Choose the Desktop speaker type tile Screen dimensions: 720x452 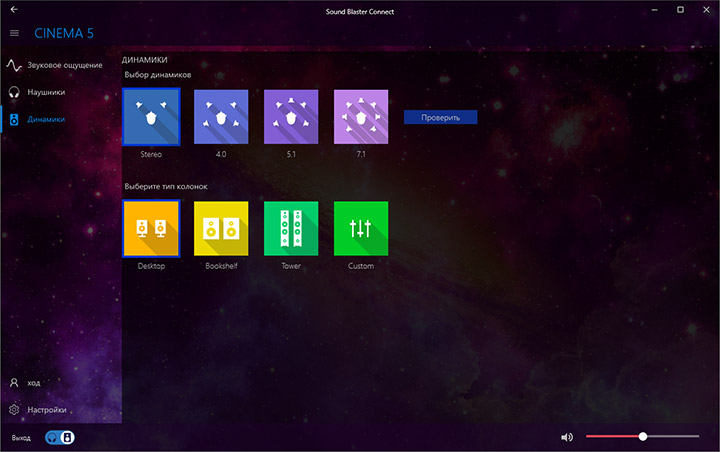point(151,228)
